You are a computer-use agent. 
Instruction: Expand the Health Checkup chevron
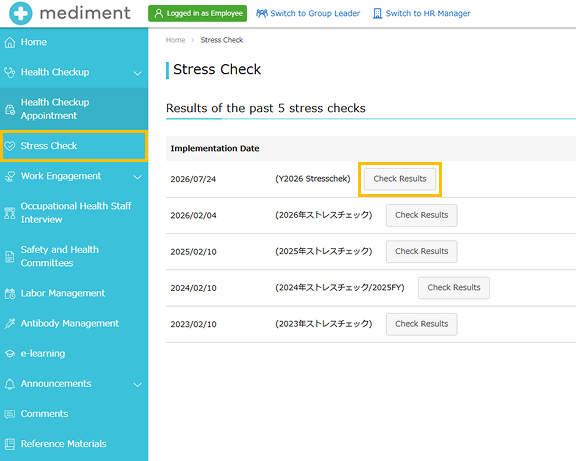(x=137, y=73)
